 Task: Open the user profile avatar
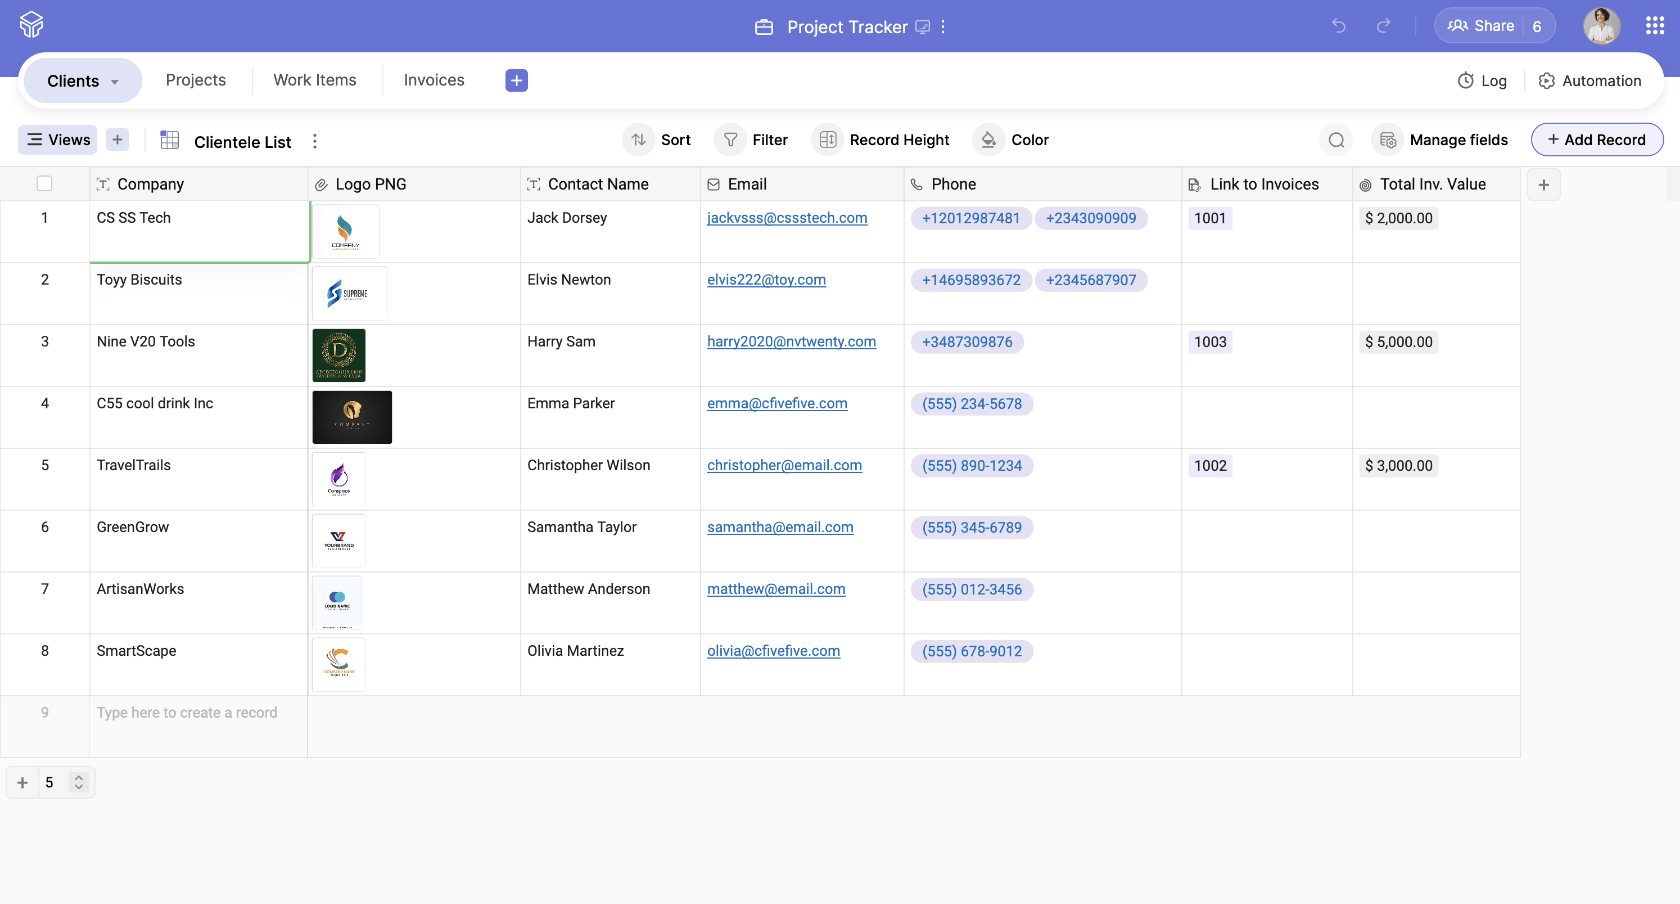pyautogui.click(x=1601, y=26)
